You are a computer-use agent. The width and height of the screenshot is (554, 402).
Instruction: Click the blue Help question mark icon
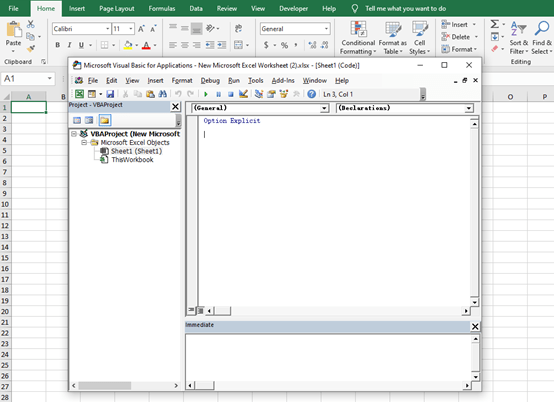coord(311,94)
